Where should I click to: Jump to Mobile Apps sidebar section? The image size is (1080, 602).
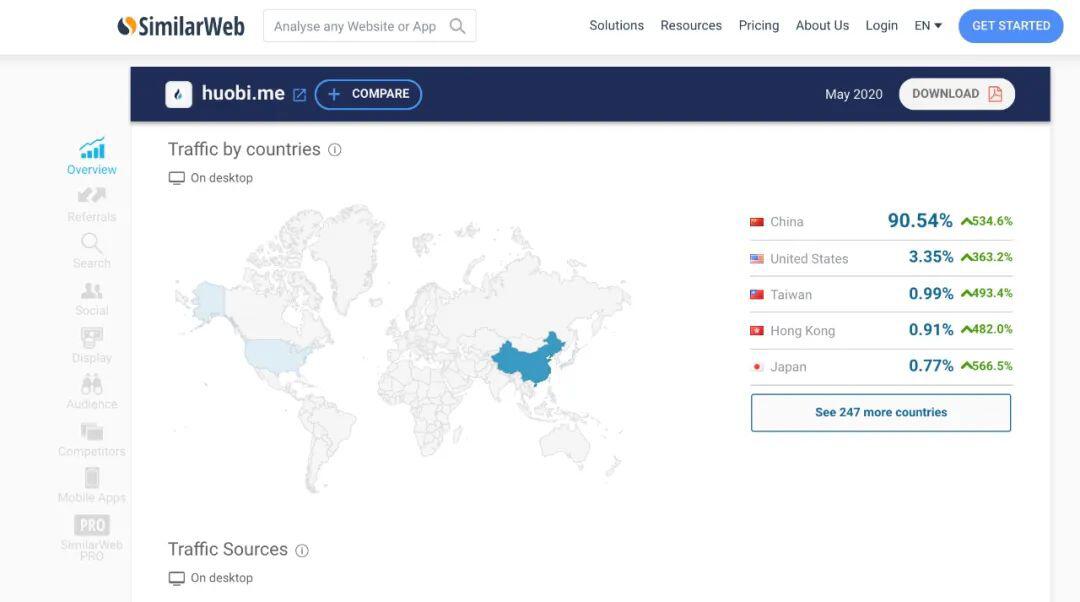92,486
